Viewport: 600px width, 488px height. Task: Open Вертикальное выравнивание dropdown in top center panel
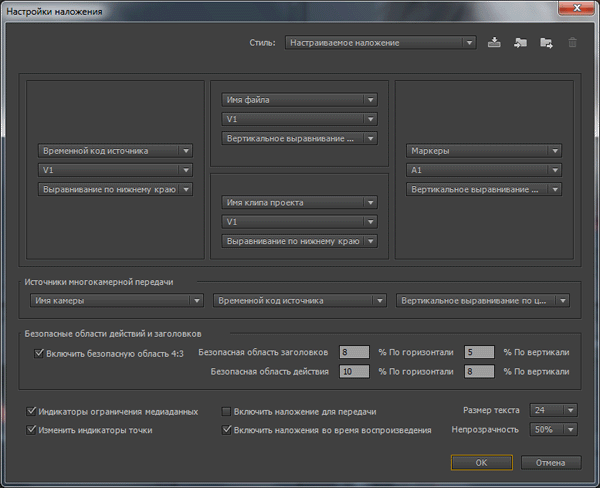[x=299, y=138]
